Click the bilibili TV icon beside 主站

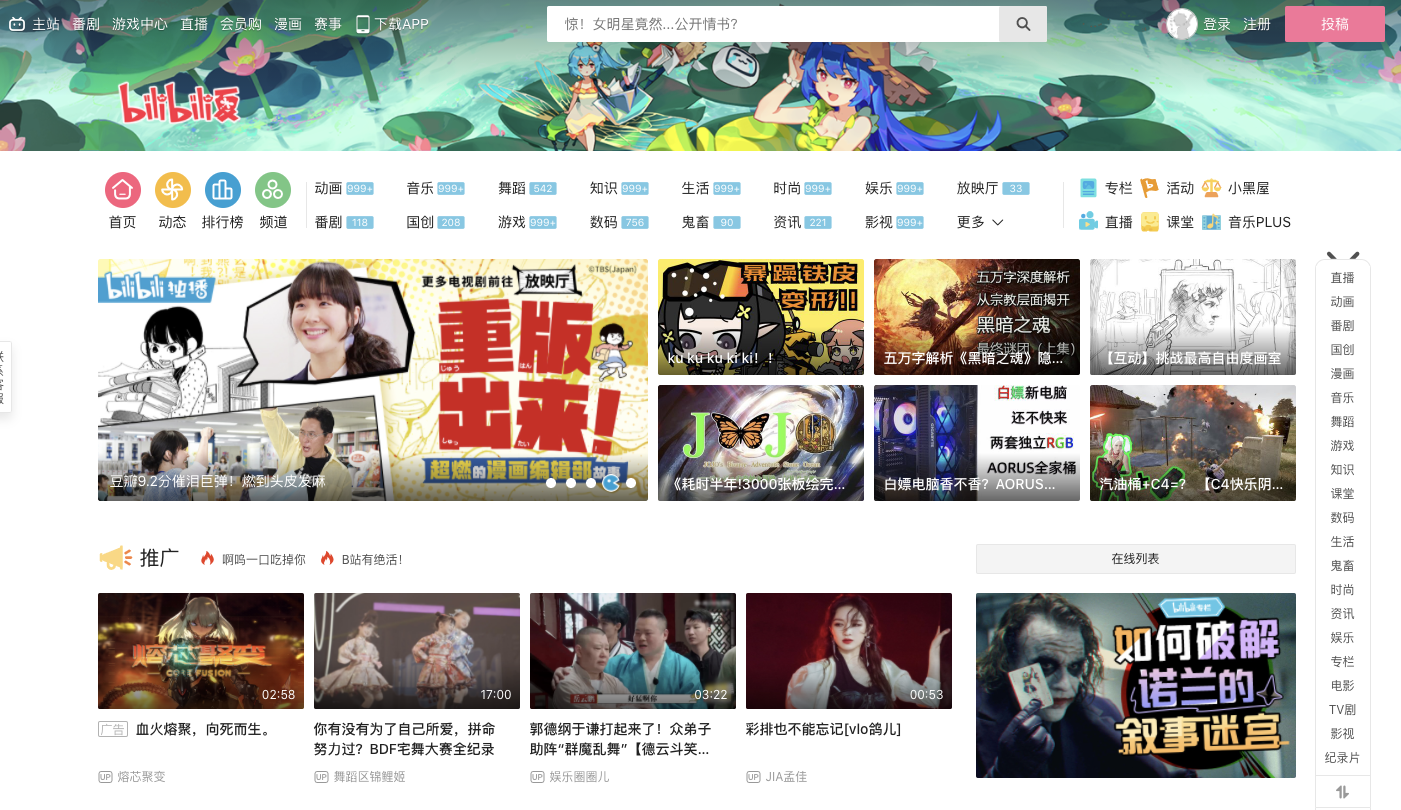click(17, 24)
